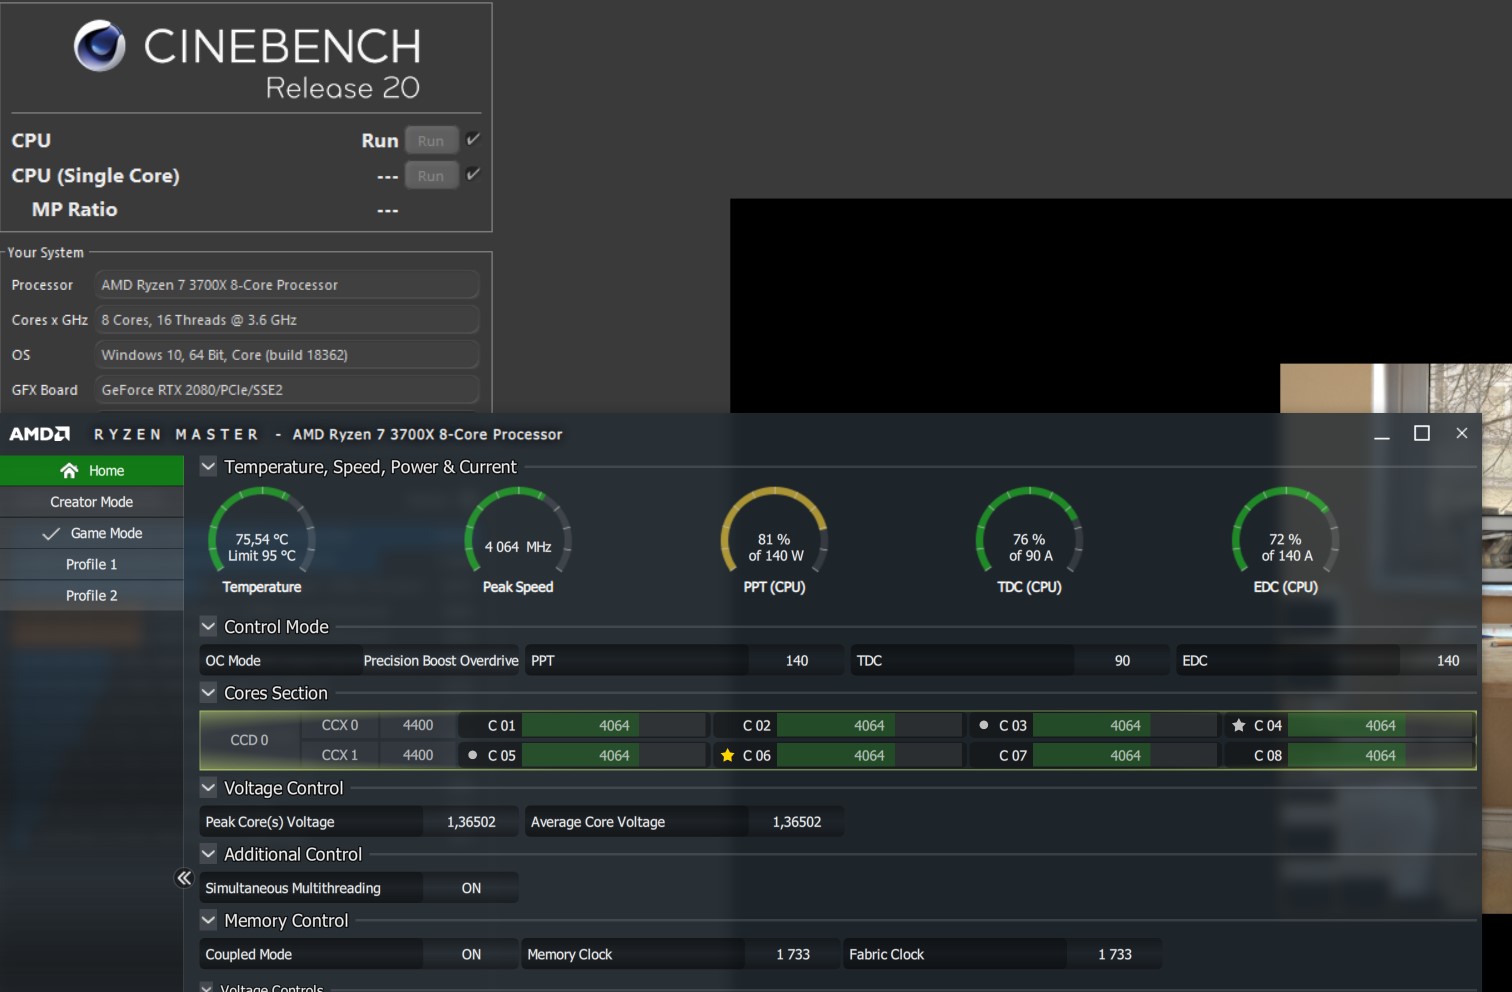Screen dimensions: 1512x992
Task: Click the Peak Core(s) Voltage value 1,36502
Action: [471, 822]
